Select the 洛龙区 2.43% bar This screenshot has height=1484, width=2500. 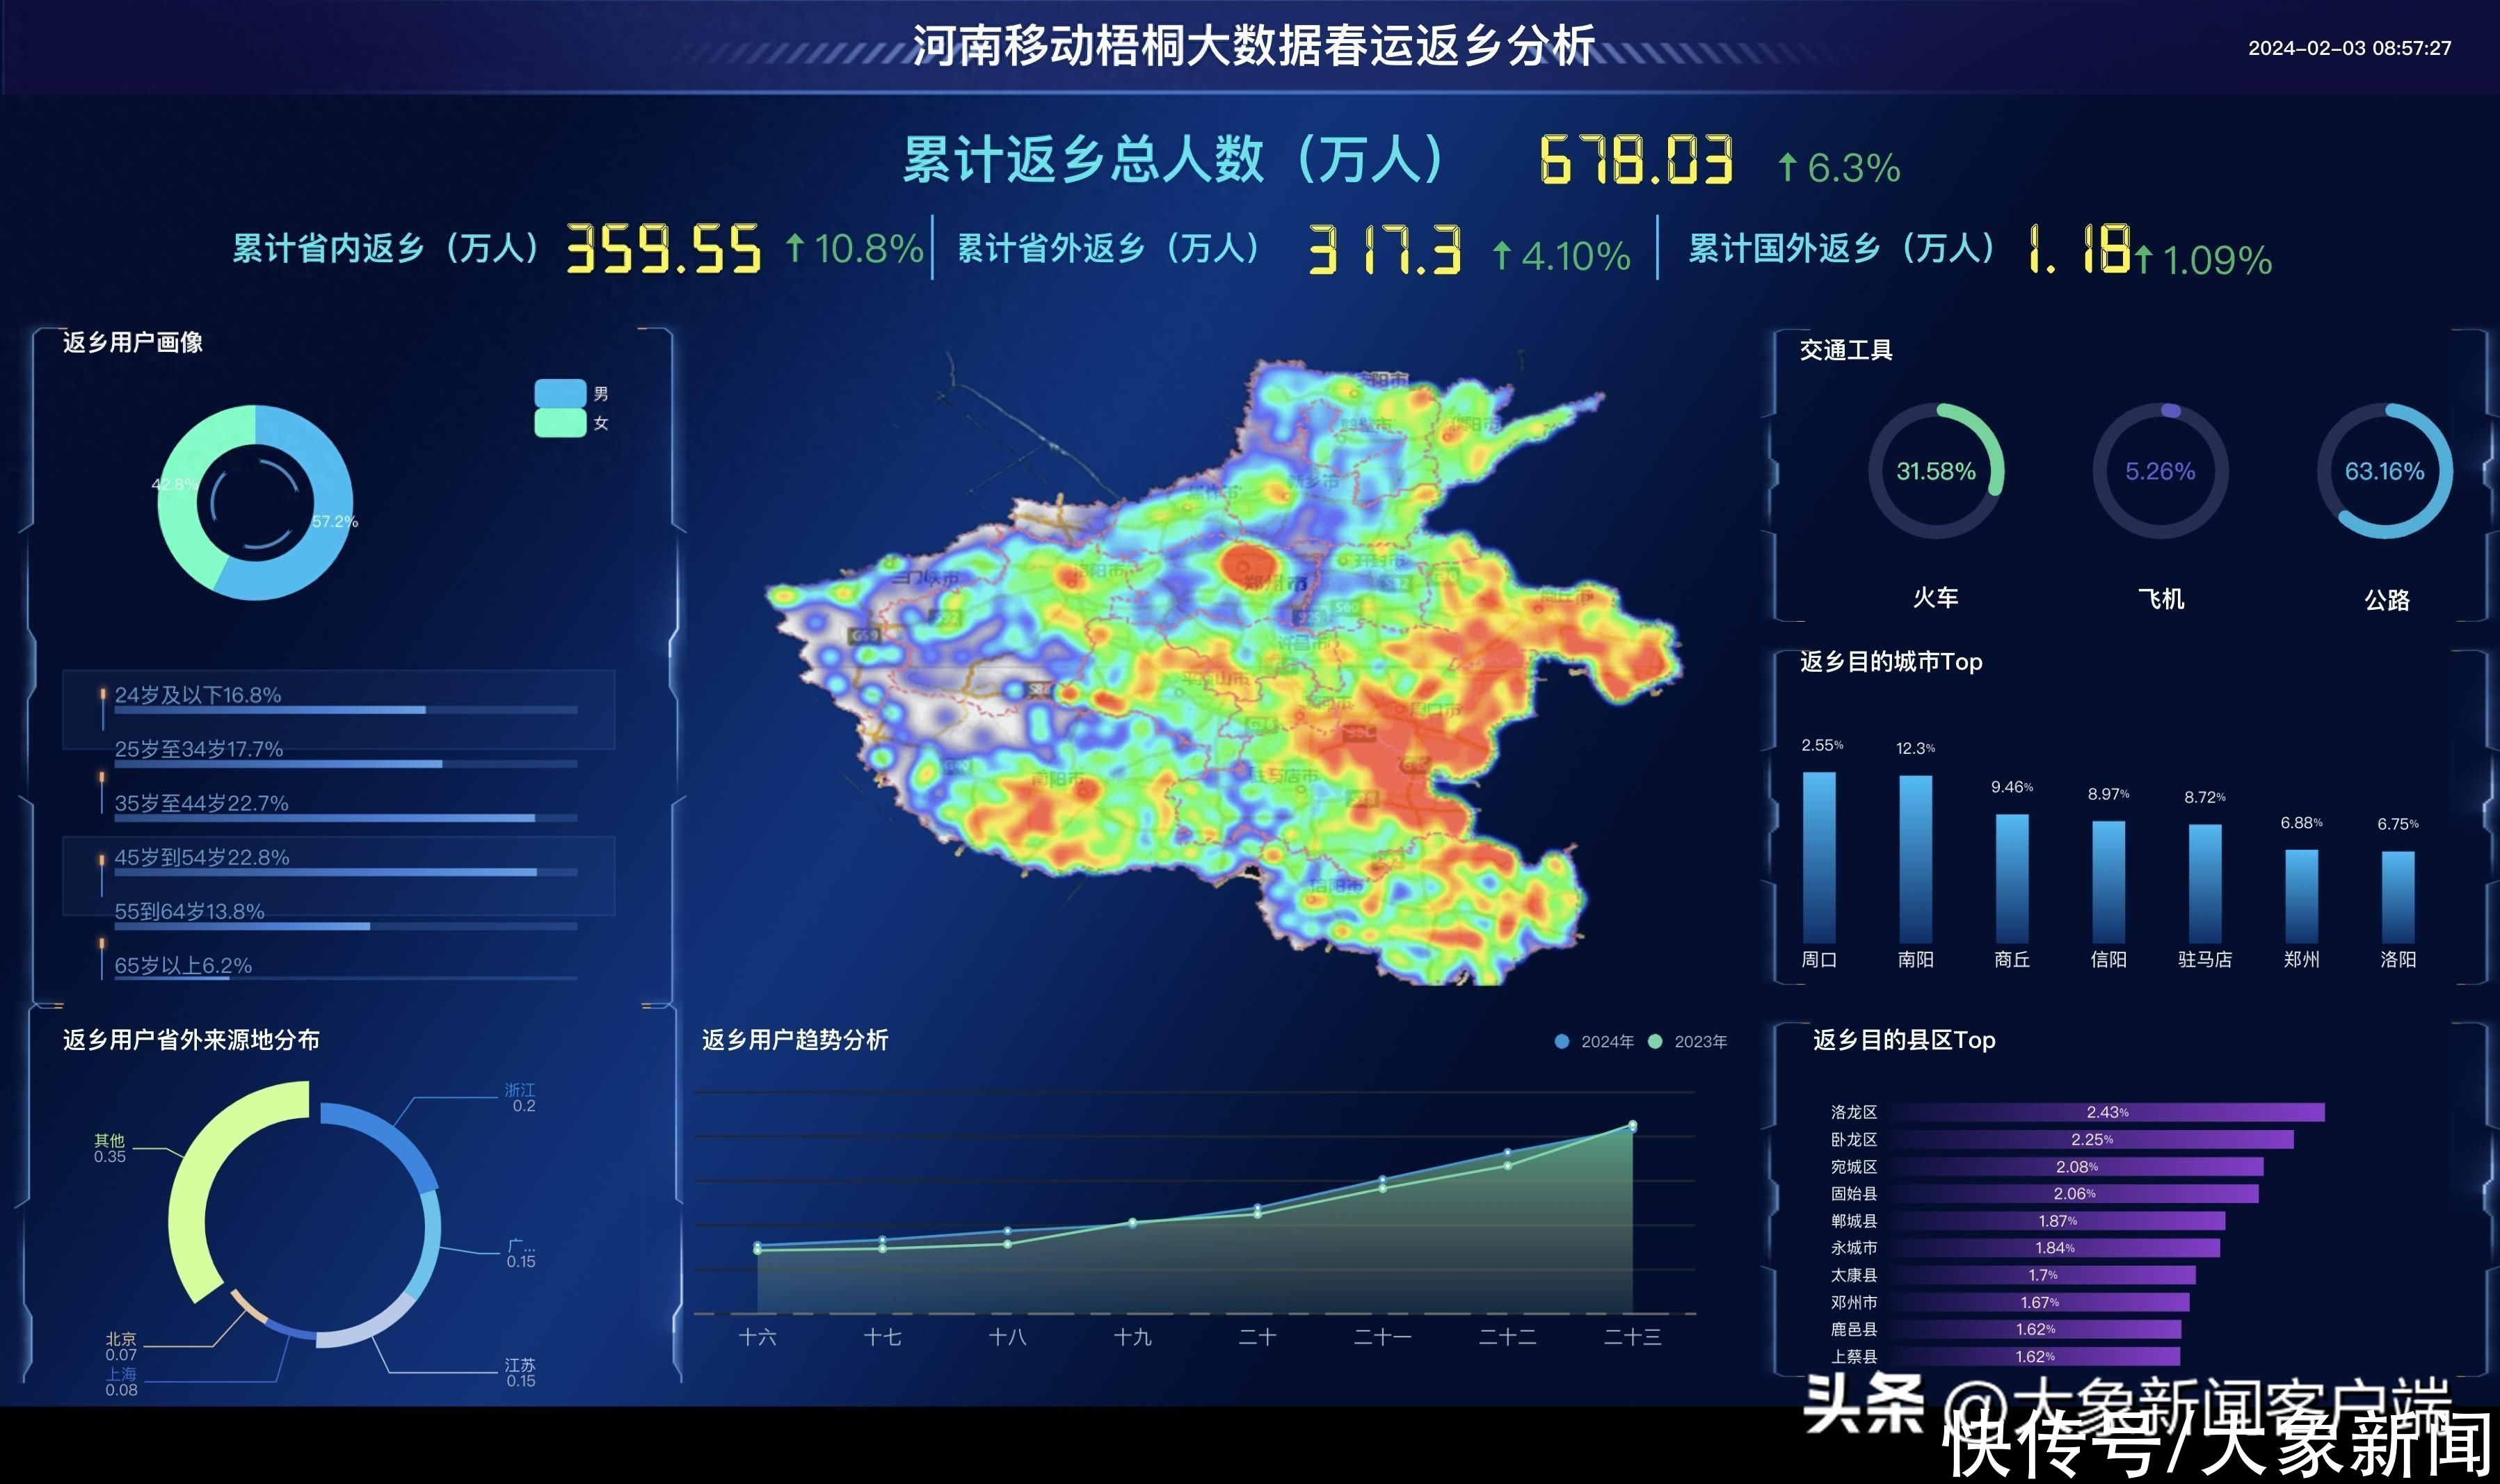2108,1112
